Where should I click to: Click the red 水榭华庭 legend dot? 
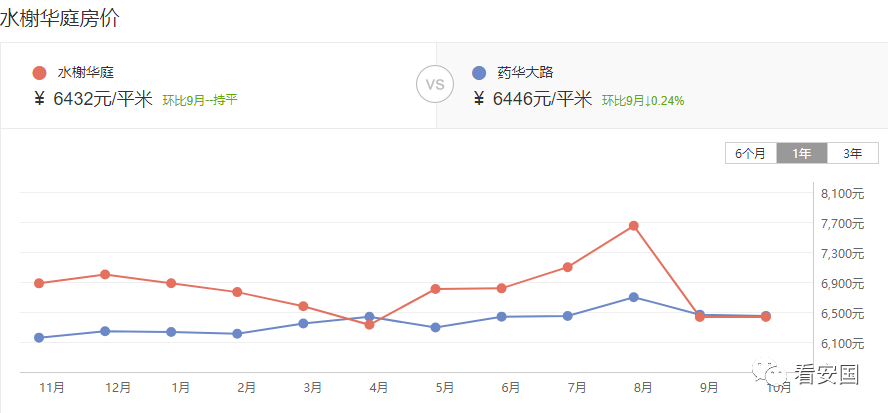tap(39, 73)
